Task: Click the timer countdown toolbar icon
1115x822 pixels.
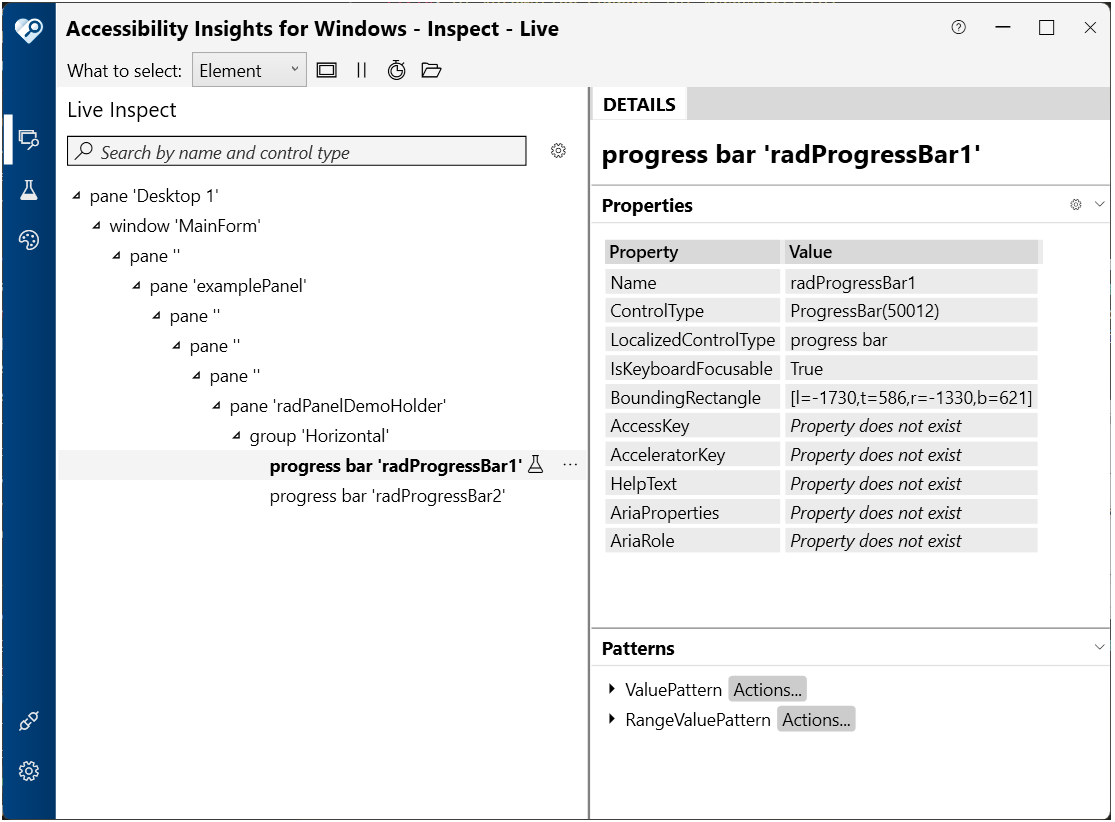Action: [396, 70]
